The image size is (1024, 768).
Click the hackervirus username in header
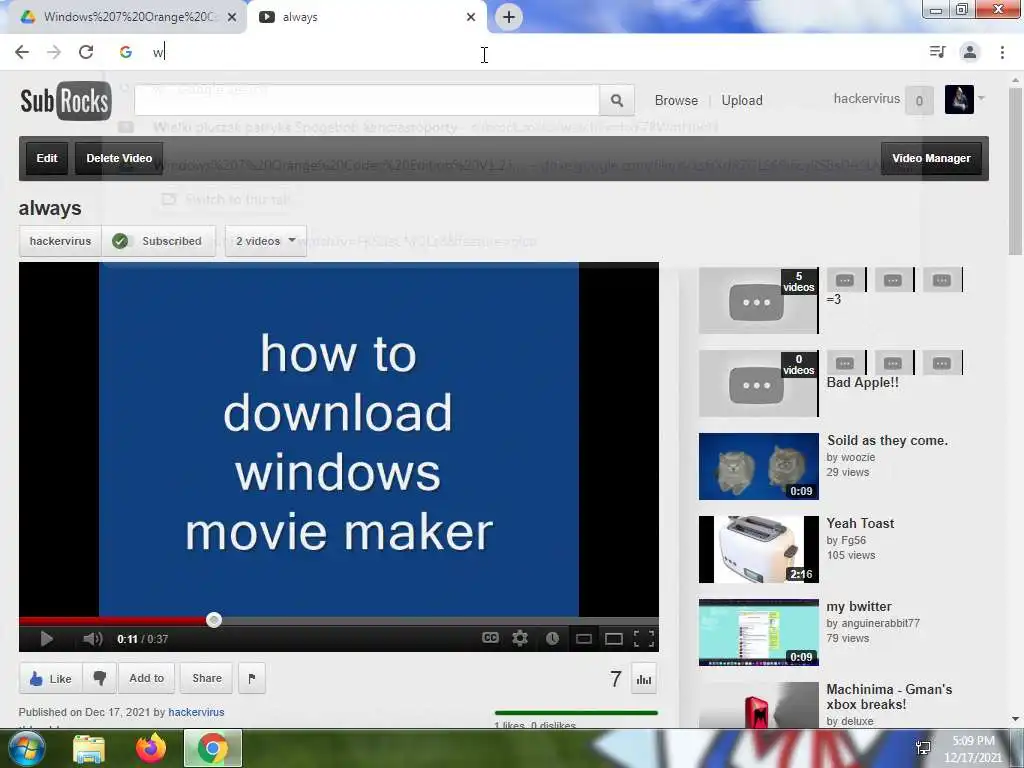[x=867, y=99]
